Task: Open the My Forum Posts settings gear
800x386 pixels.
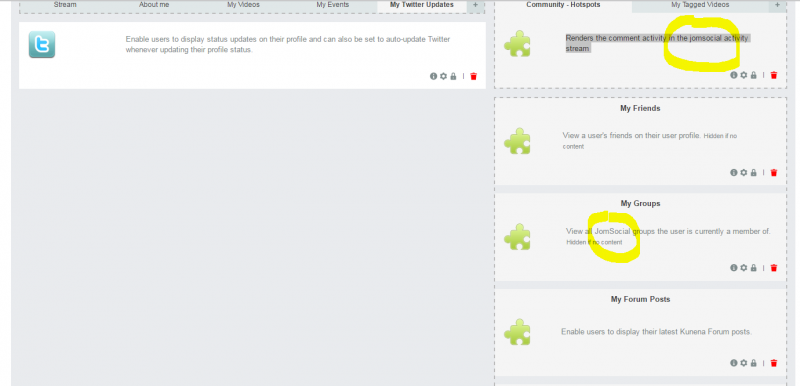Action: click(x=743, y=363)
